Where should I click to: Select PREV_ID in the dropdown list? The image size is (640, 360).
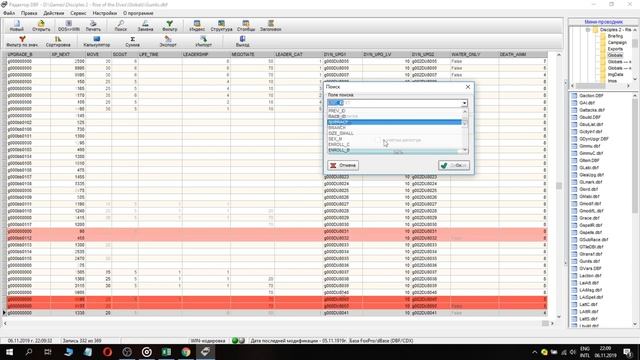coord(394,111)
